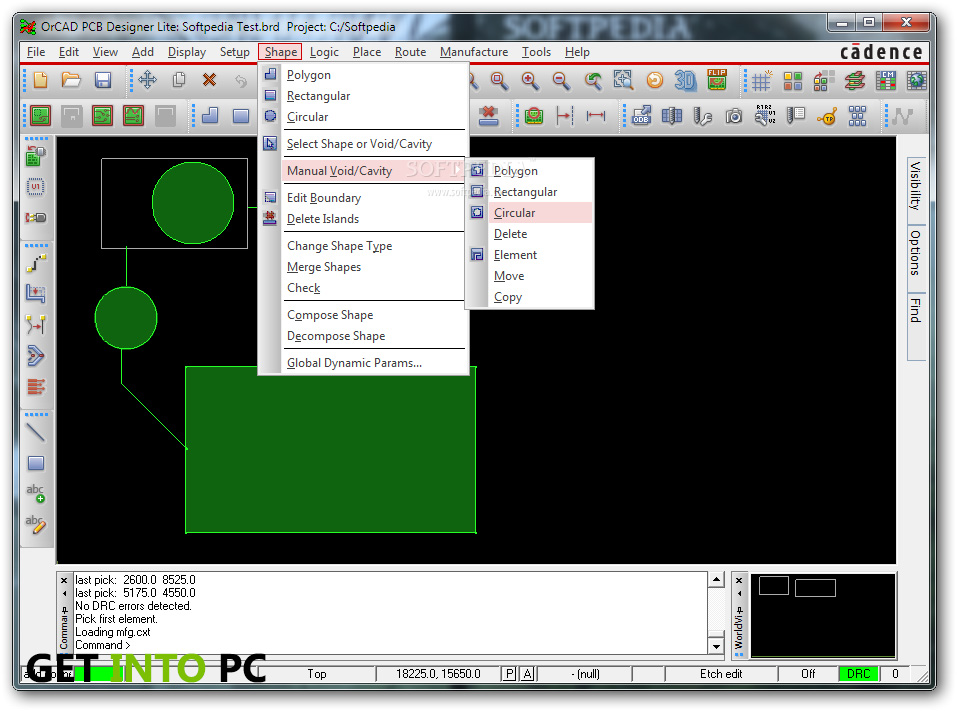This screenshot has width=957, height=711.
Task: Click the Shape Add polygon toolbar icon
Action: [210, 115]
